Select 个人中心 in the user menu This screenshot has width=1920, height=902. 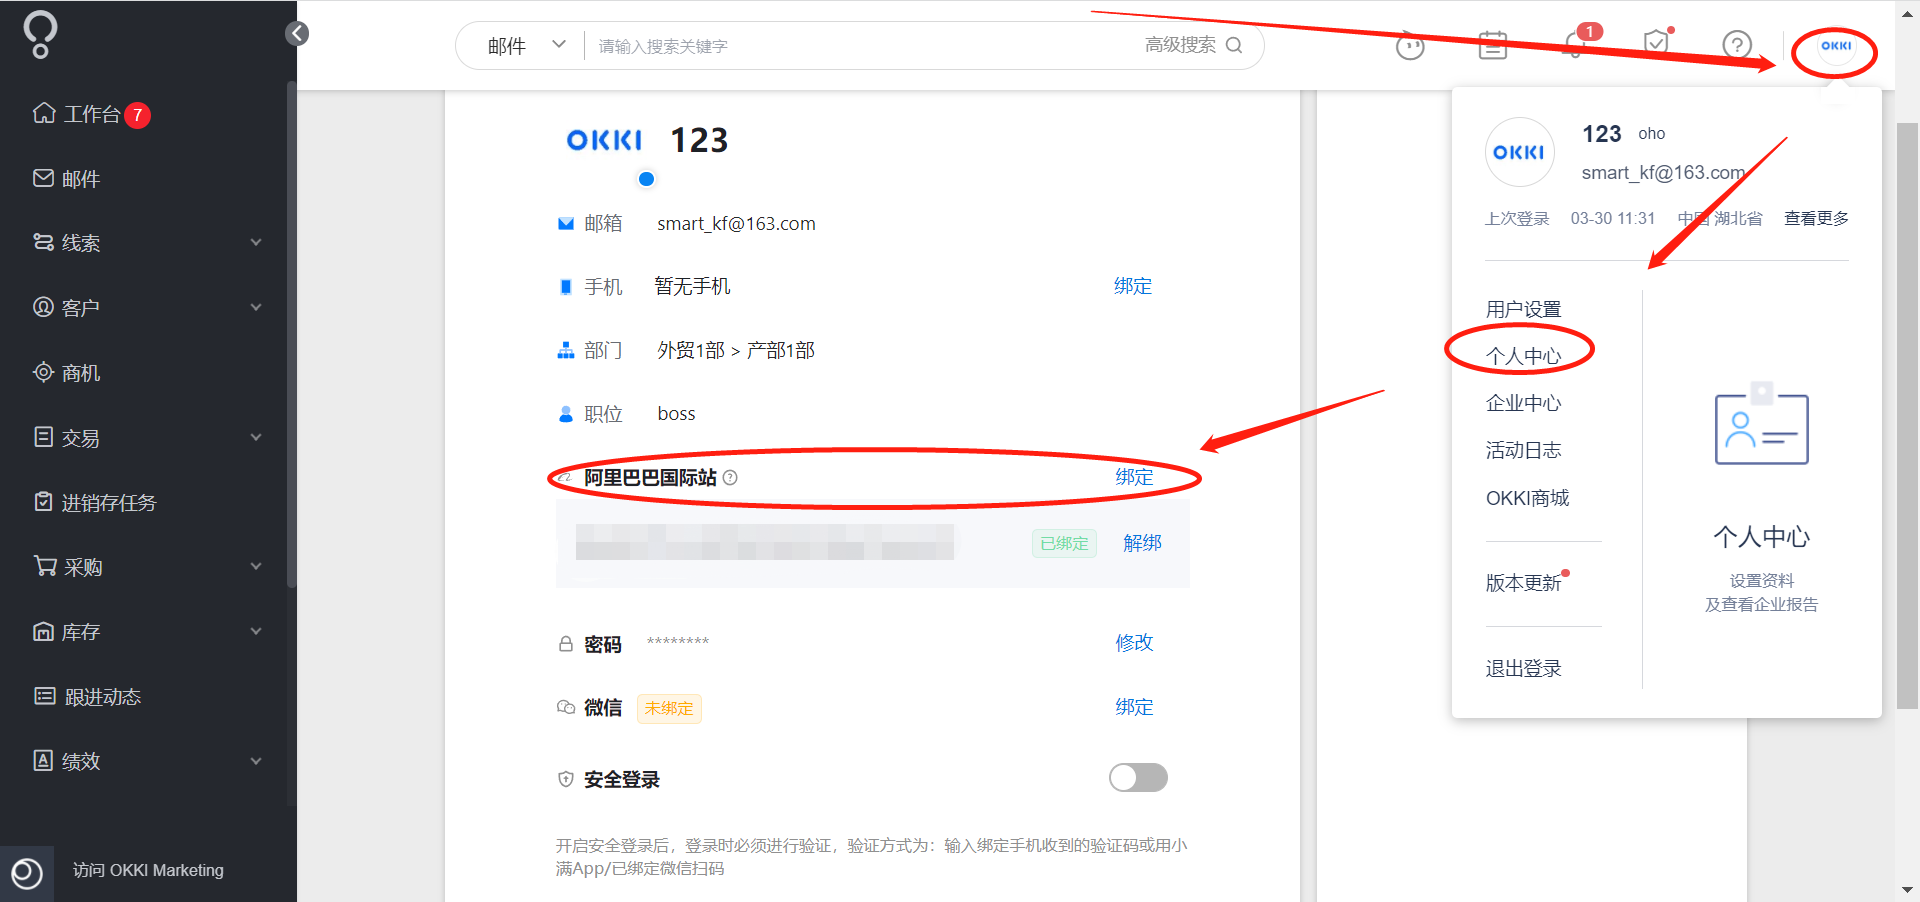[1523, 356]
